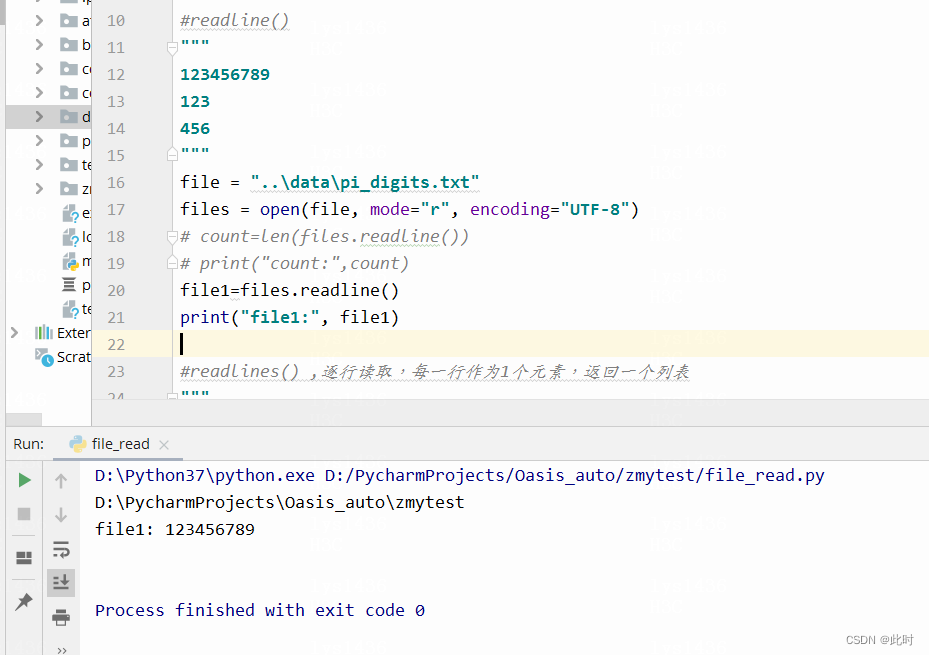Click the folder icon in the highlighted 'd' row
Image resolution: width=929 pixels, height=655 pixels.
coord(69,117)
